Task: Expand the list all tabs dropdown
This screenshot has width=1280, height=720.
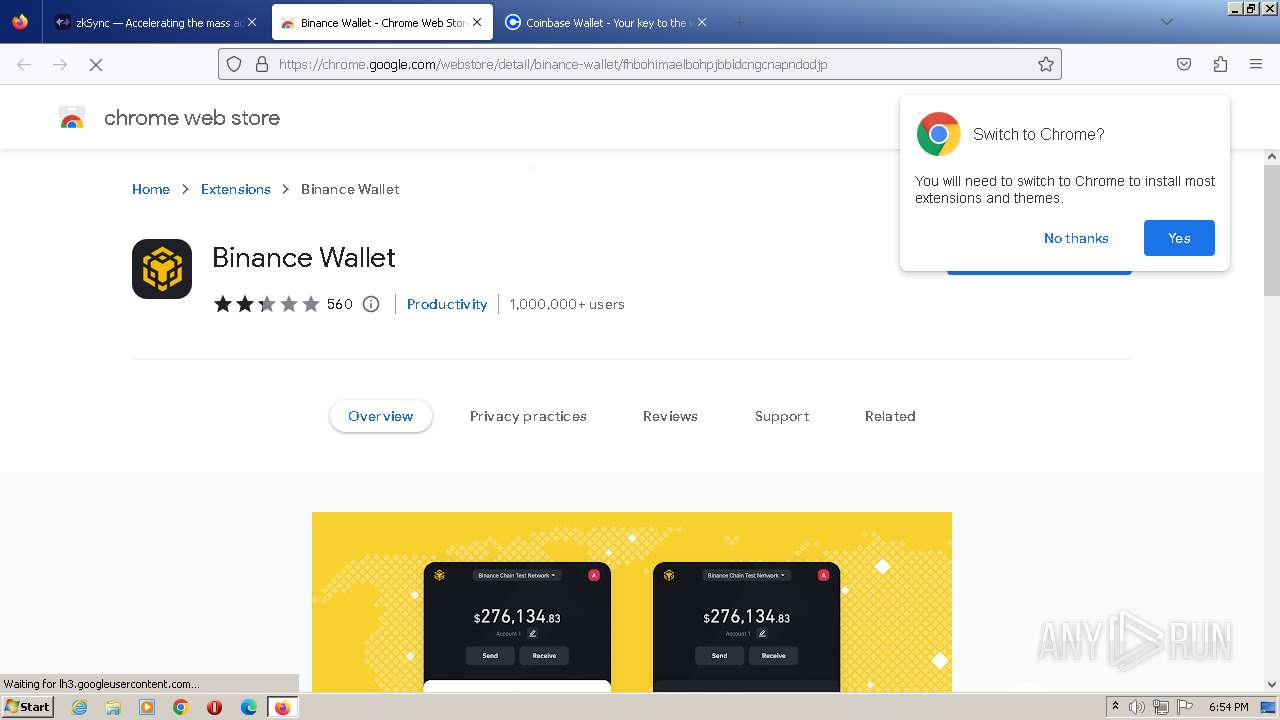Action: (x=1166, y=22)
